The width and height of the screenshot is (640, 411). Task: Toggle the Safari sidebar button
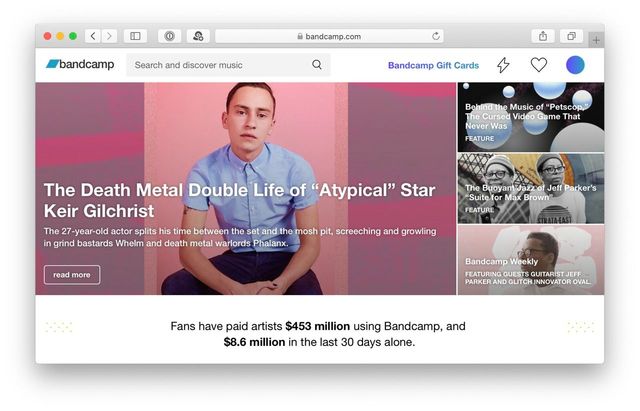point(135,36)
